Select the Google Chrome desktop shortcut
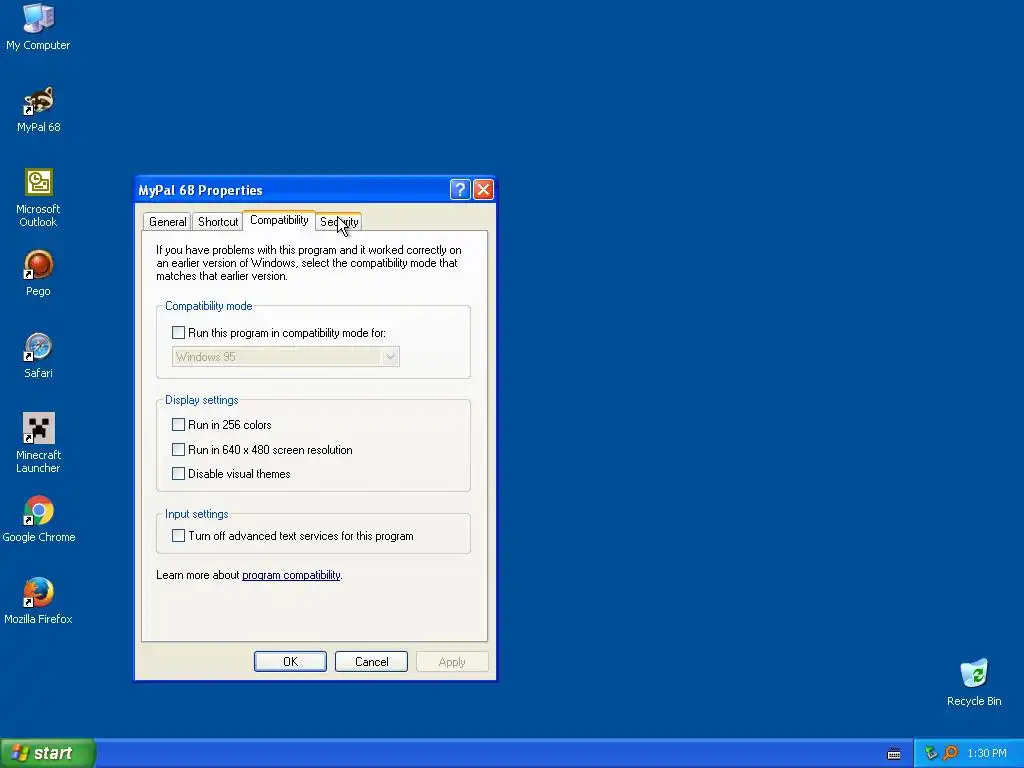 [x=38, y=520]
